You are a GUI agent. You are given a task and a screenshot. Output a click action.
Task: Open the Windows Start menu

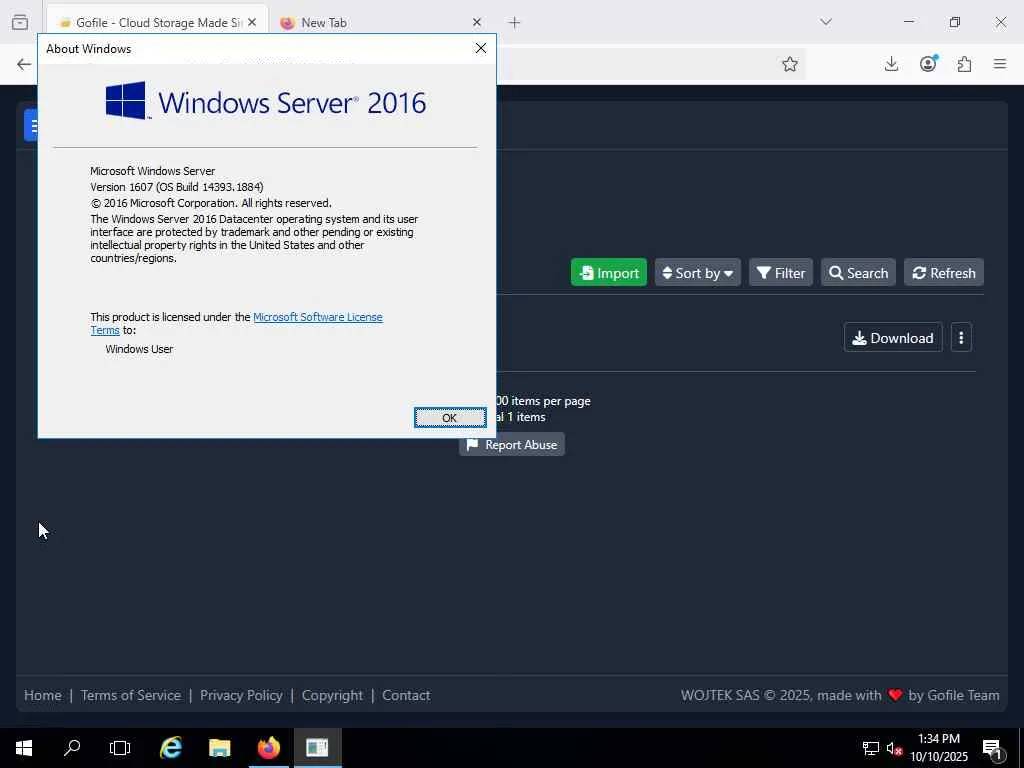[24, 748]
